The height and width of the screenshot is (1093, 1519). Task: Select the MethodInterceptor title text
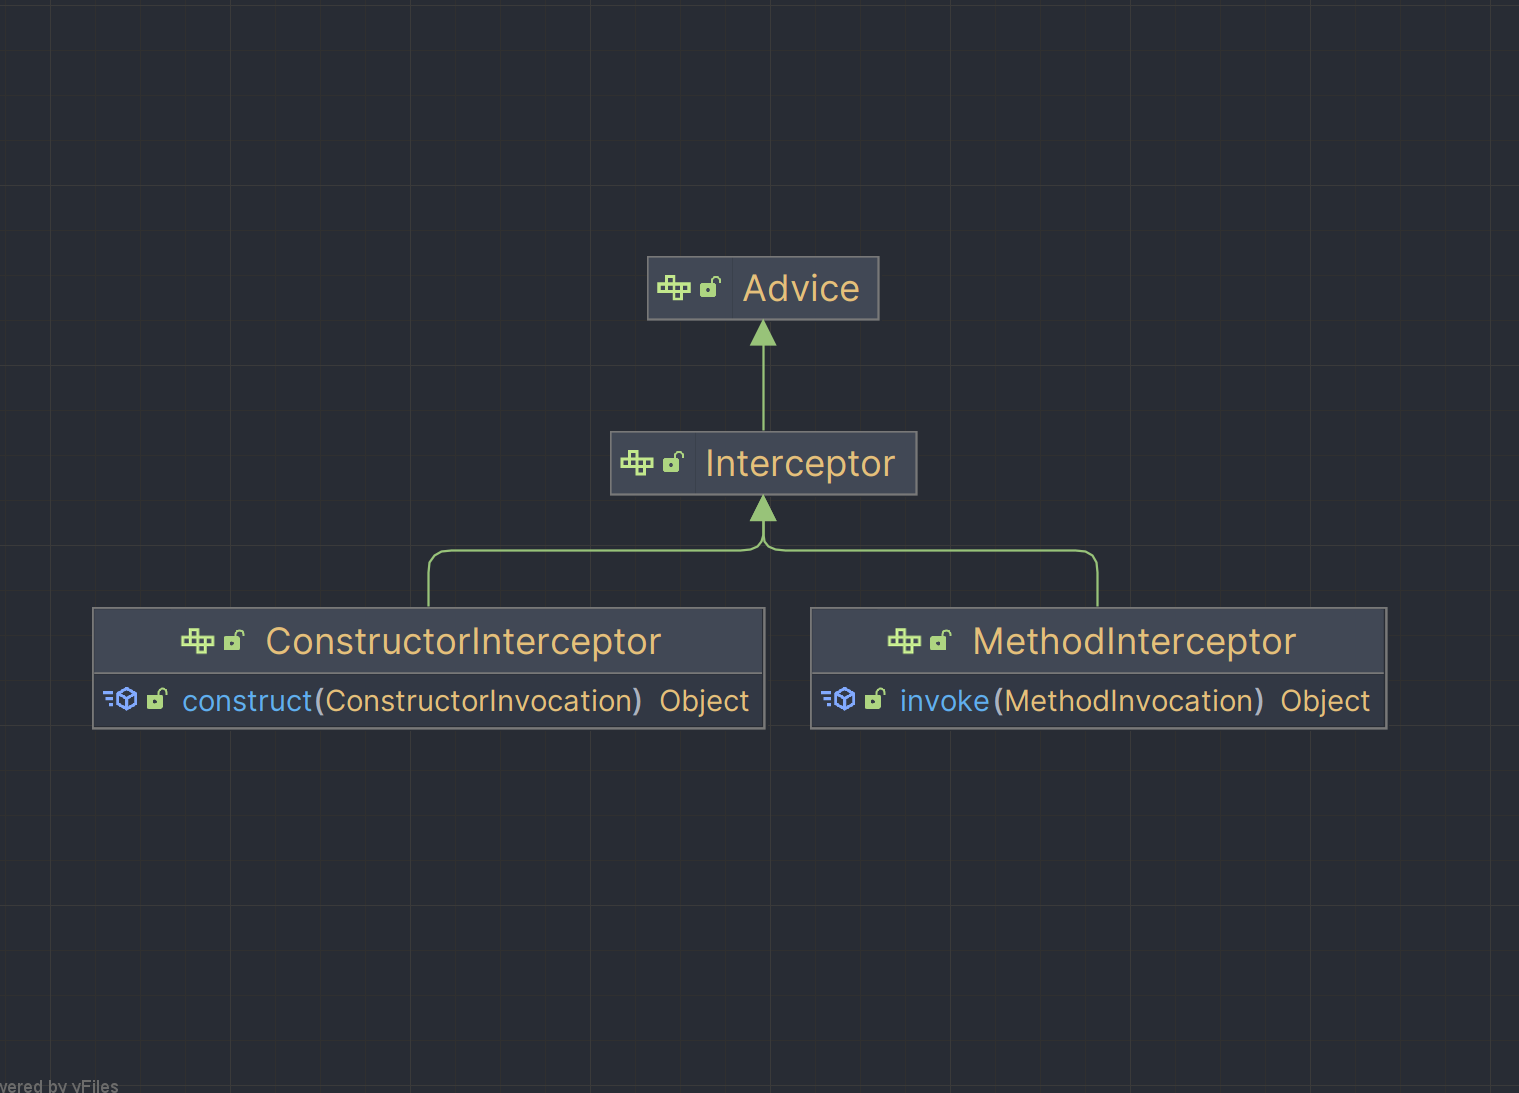[x=1134, y=642]
